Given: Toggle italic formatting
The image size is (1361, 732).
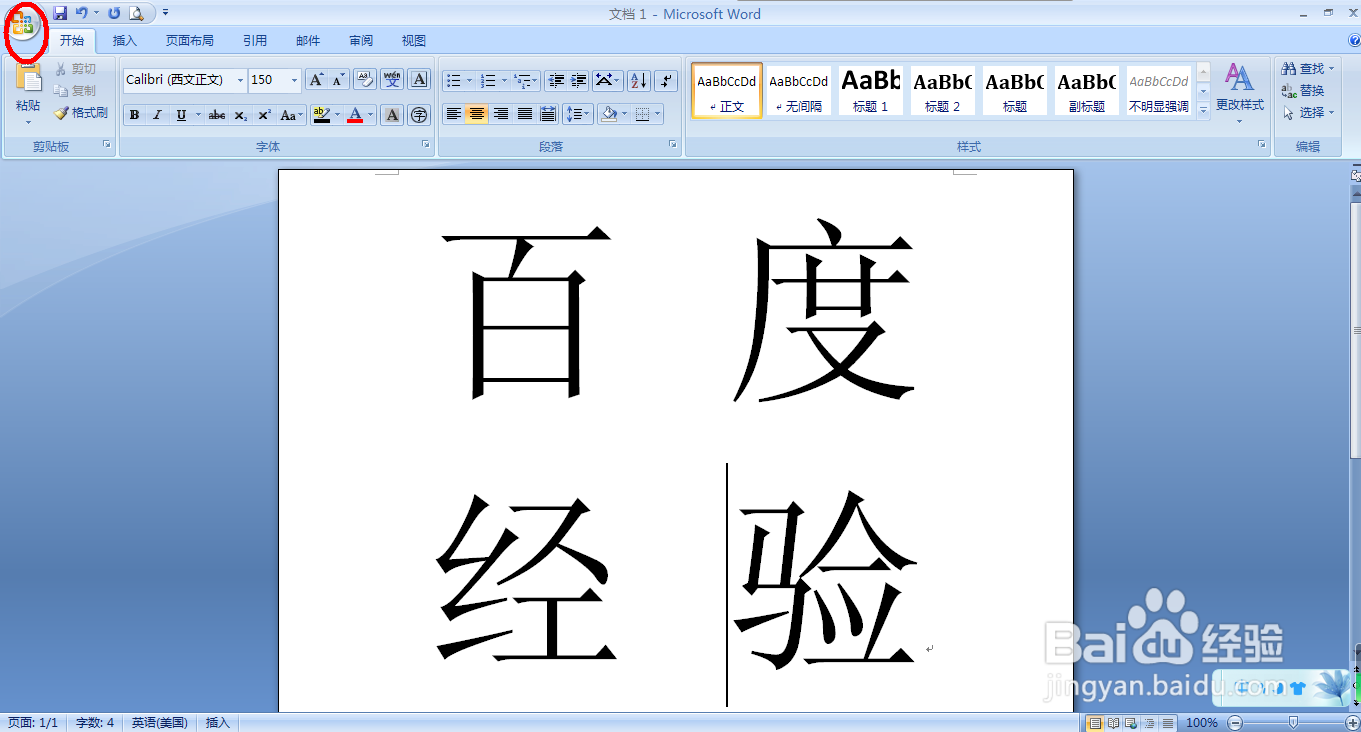Looking at the screenshot, I should (x=157, y=115).
